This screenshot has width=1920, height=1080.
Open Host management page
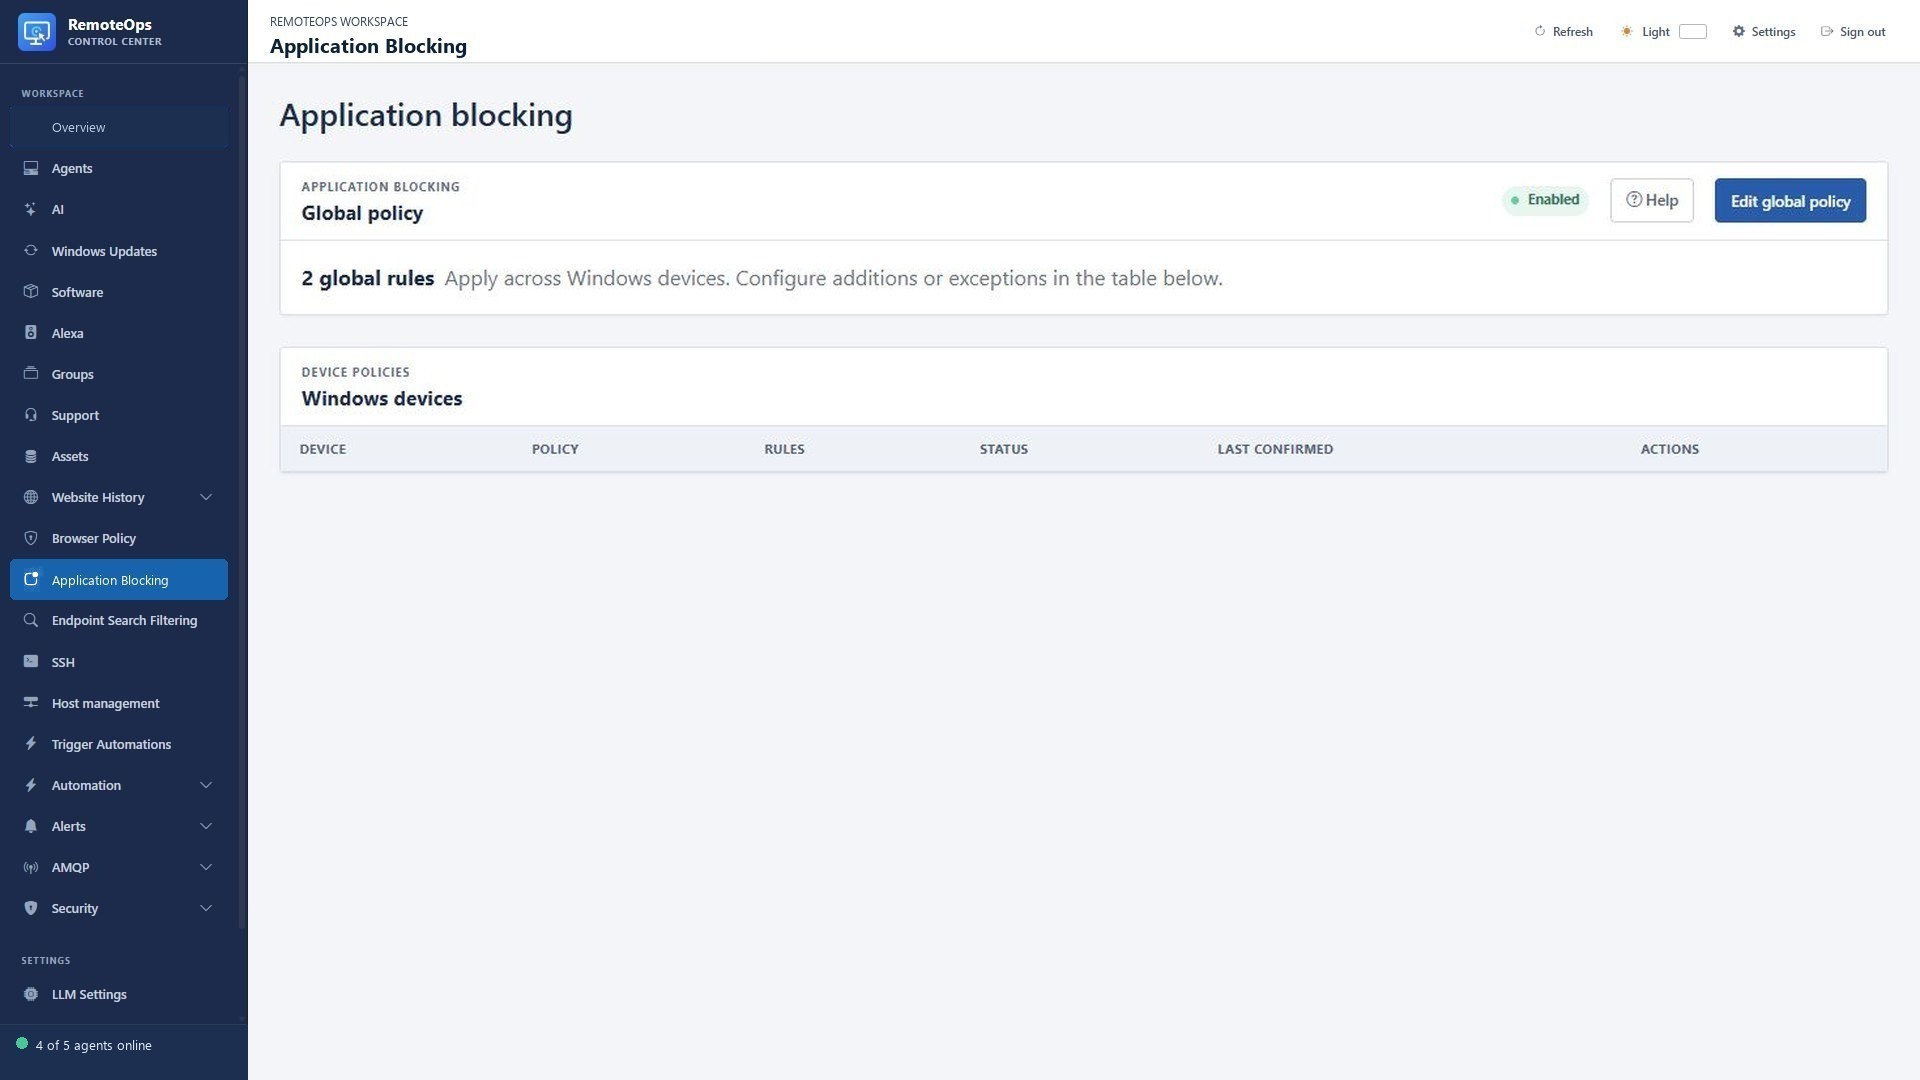tap(119, 703)
